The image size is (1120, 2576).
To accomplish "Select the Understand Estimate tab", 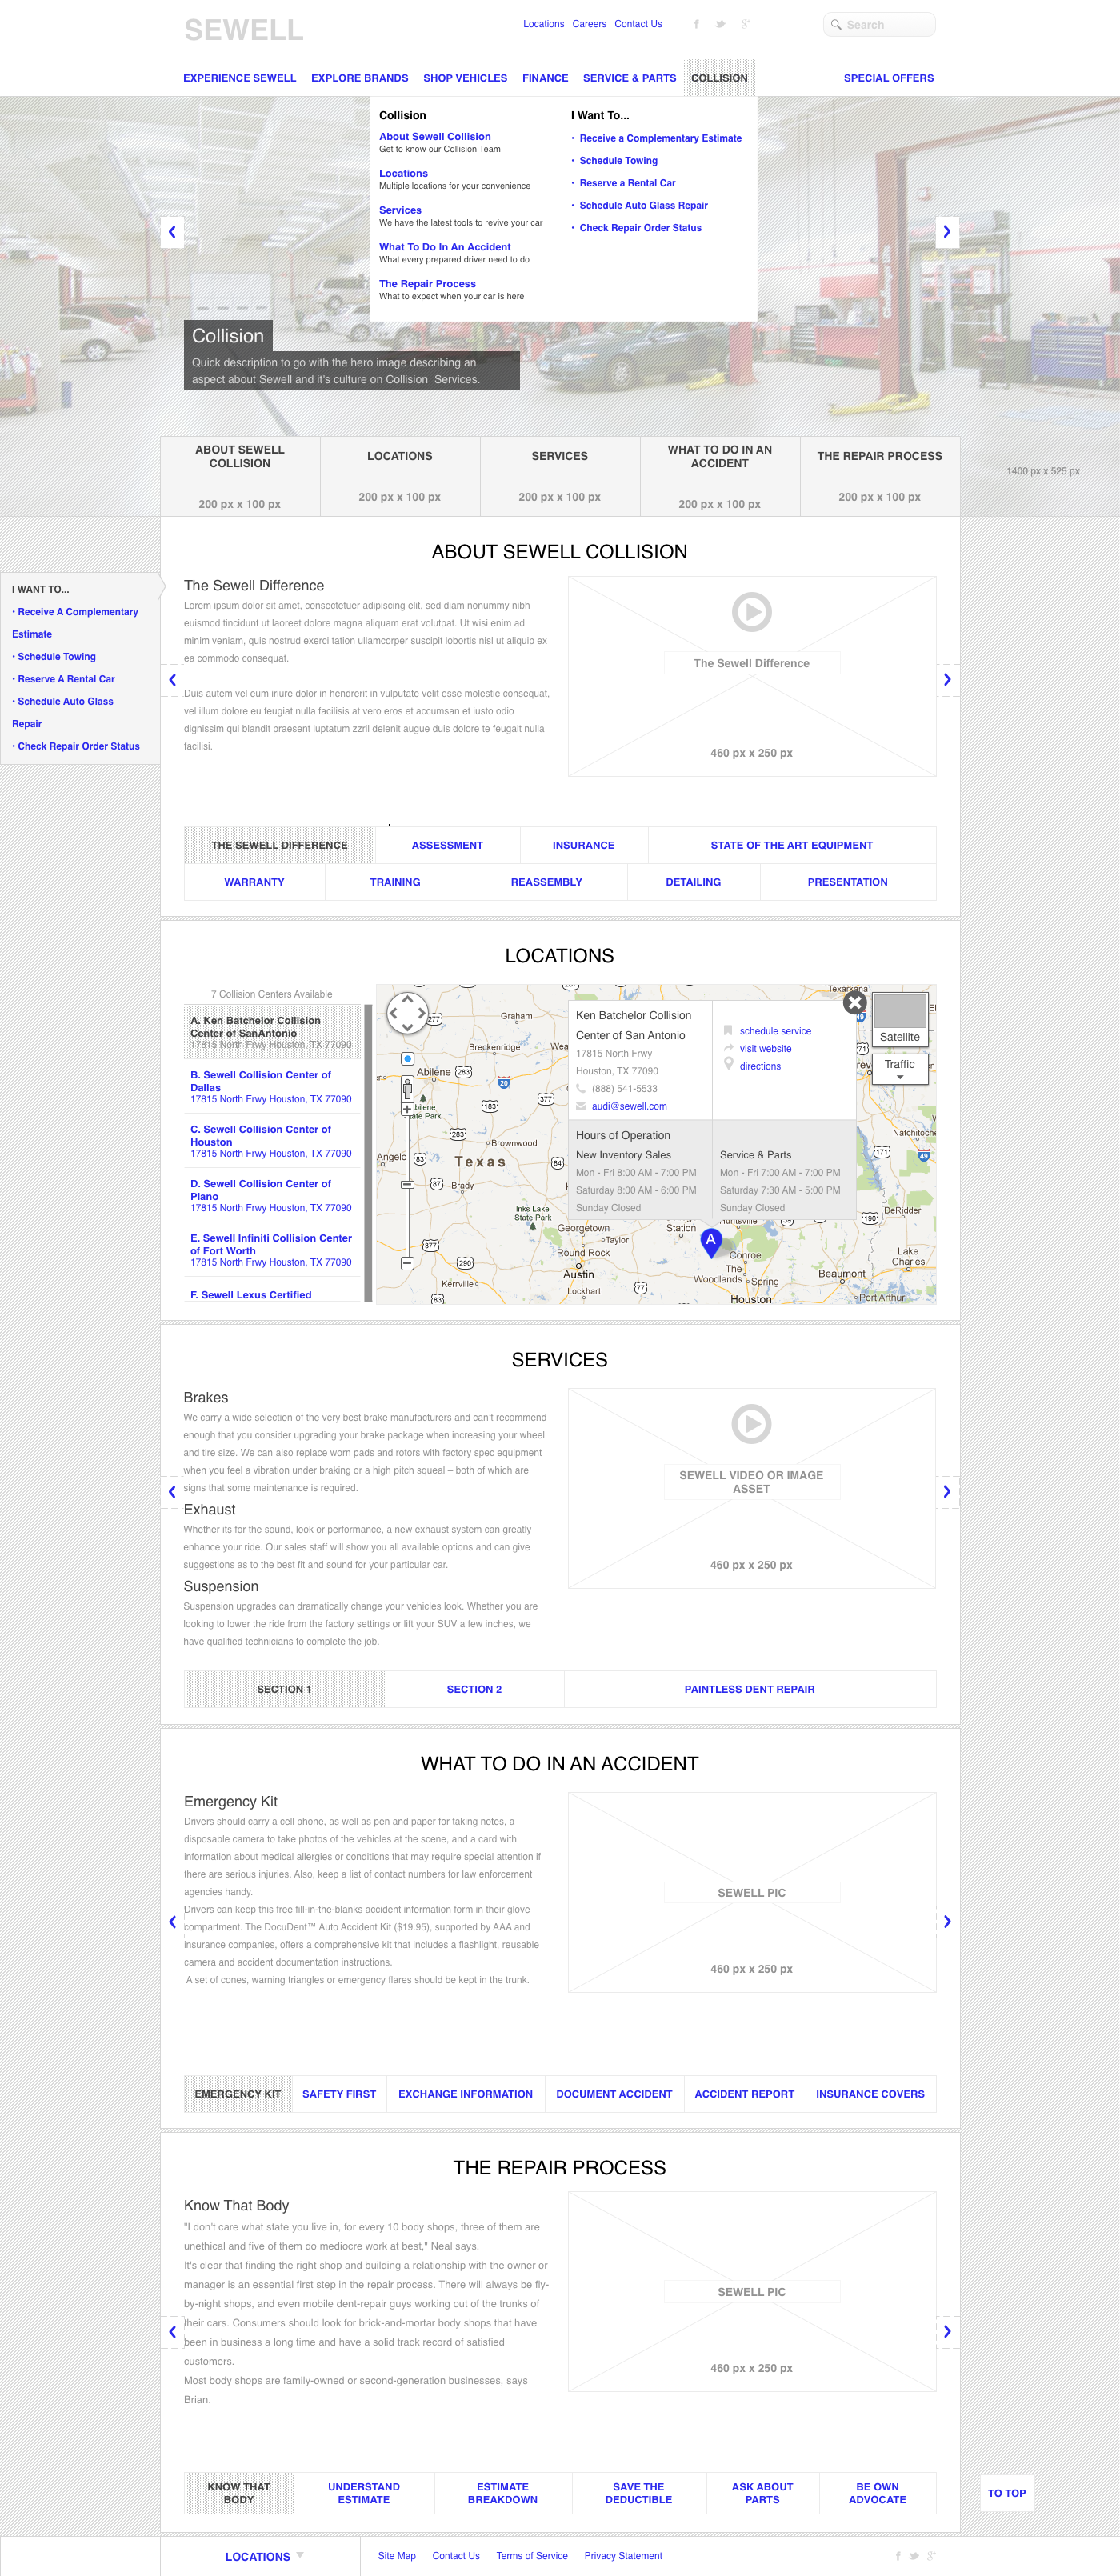I will pyautogui.click(x=364, y=2493).
